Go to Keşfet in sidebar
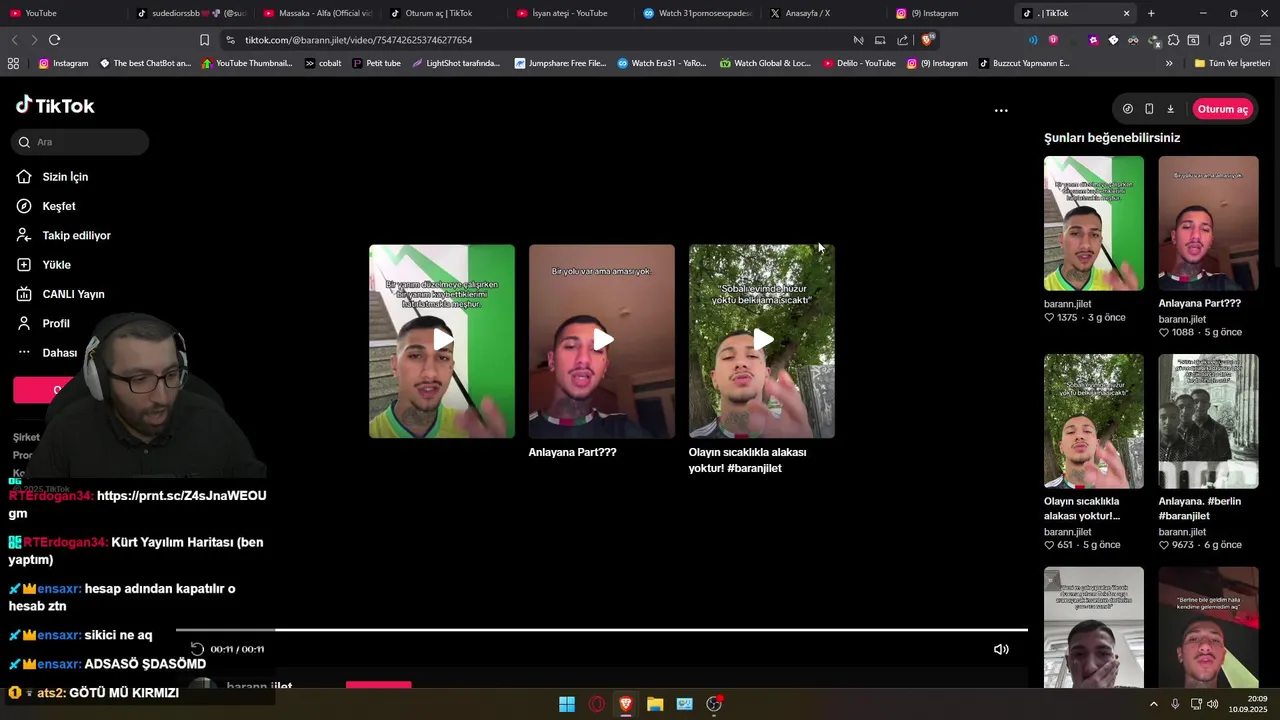1280x720 pixels. tap(46, 206)
